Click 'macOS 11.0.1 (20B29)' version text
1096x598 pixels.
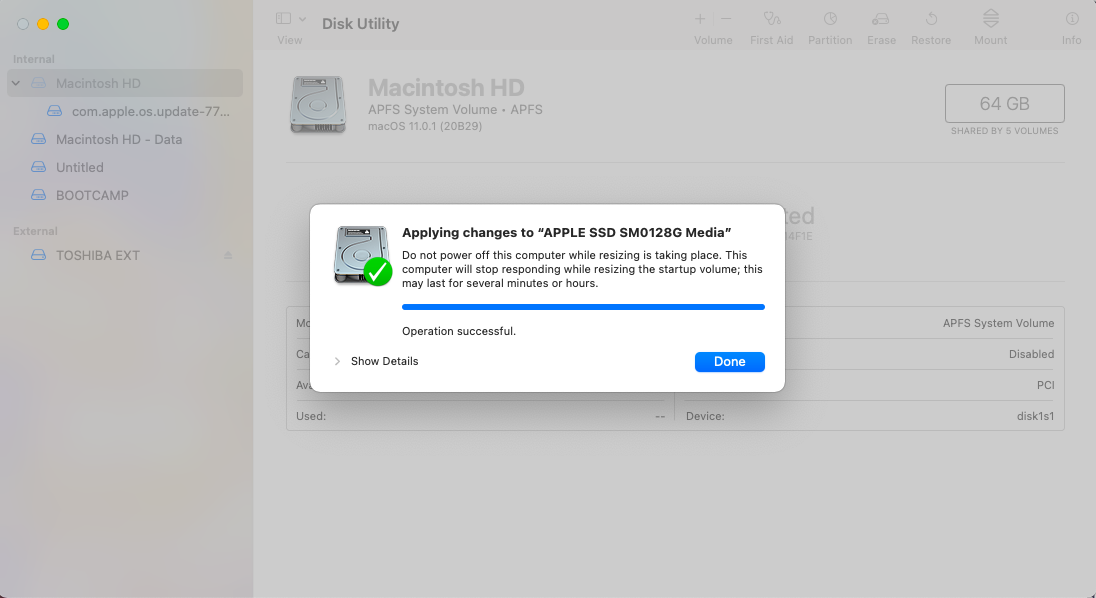(425, 126)
